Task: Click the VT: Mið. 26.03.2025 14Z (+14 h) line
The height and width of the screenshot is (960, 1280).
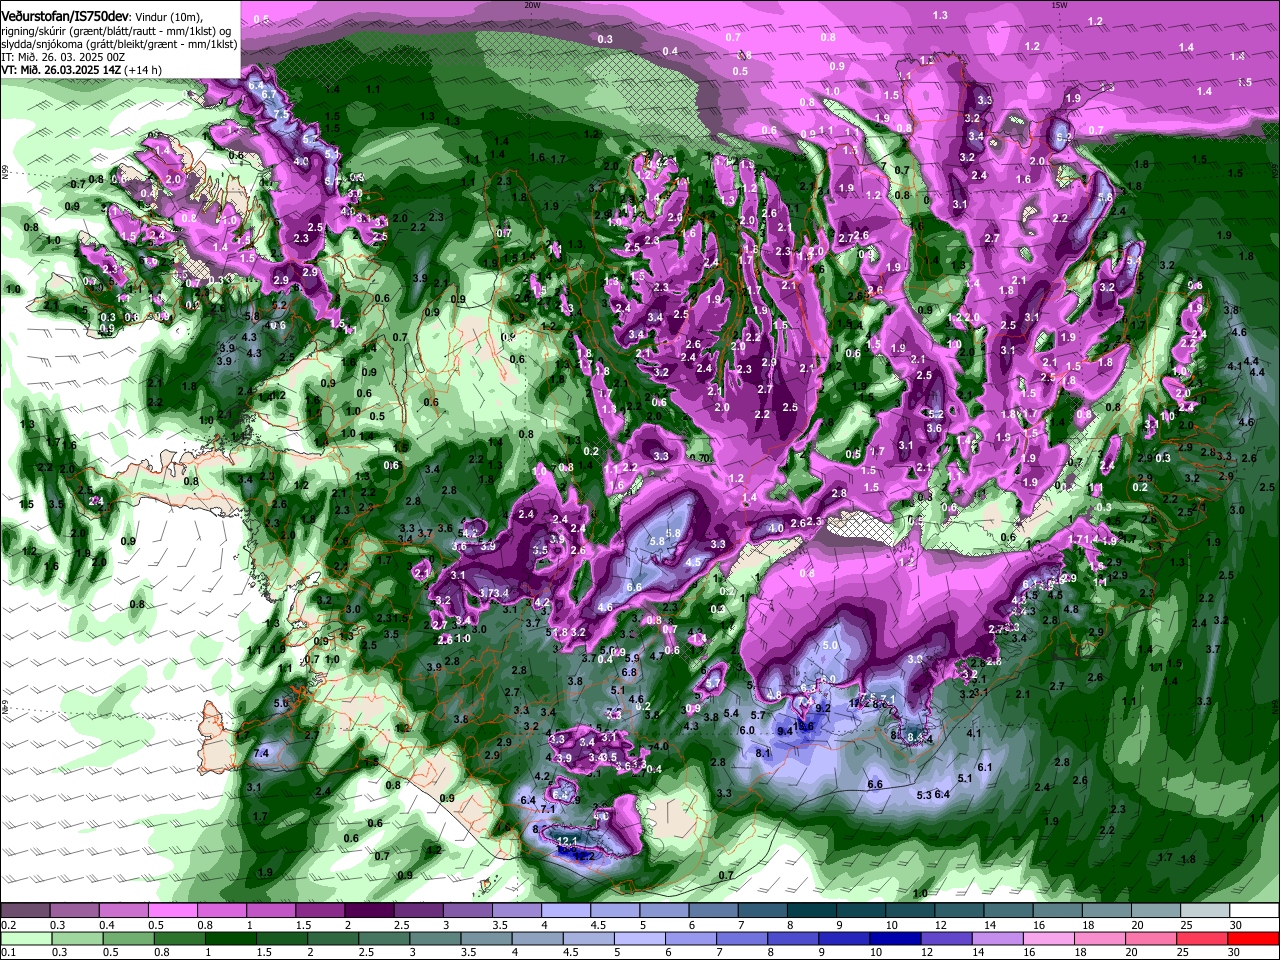Action: [x=81, y=70]
